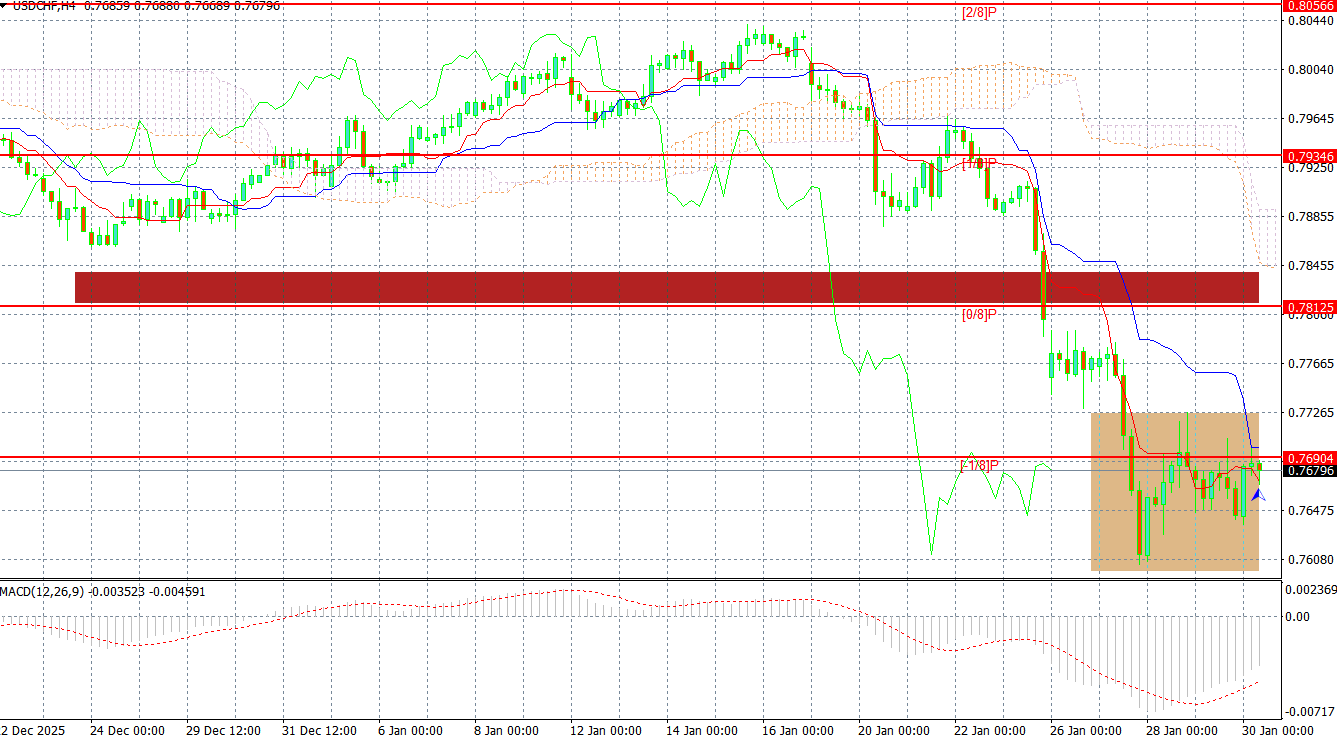Click the 28 Jan 00:00 time label
This screenshot has width=1337, height=738.
pos(1181,730)
